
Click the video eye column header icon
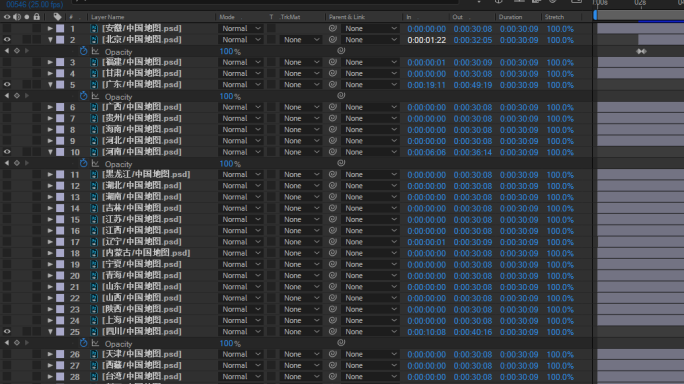click(7, 17)
